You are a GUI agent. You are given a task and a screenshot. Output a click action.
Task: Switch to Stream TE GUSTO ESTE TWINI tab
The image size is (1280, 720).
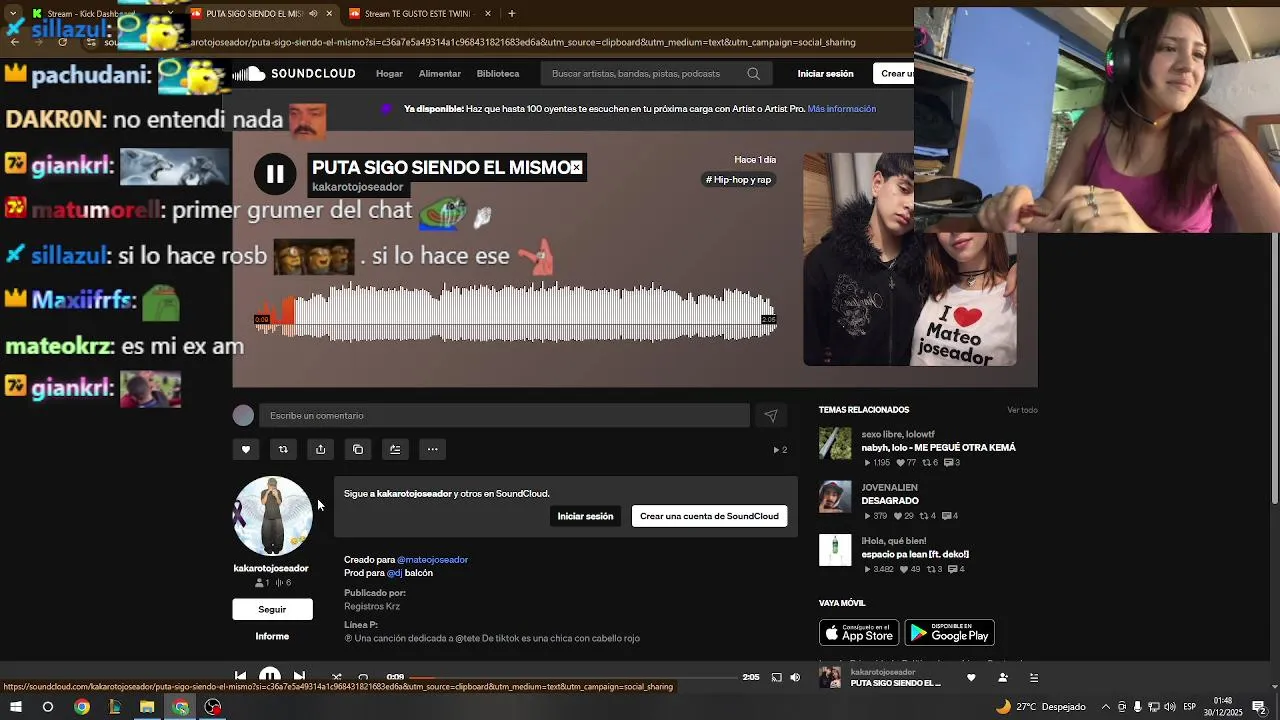420,14
